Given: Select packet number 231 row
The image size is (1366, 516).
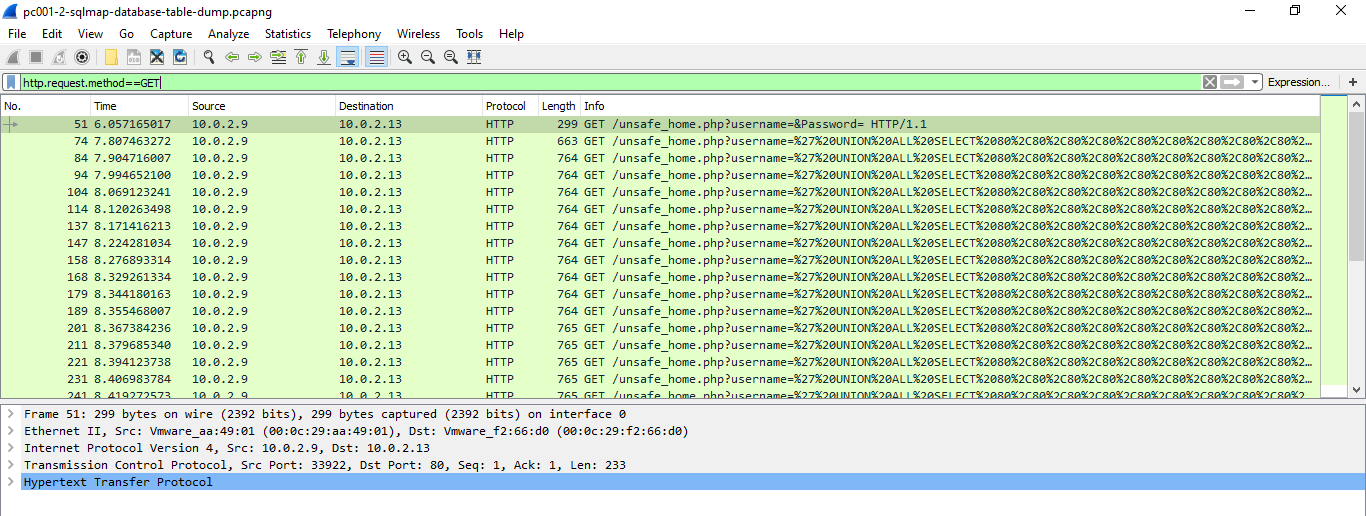Looking at the screenshot, I should click(660, 379).
